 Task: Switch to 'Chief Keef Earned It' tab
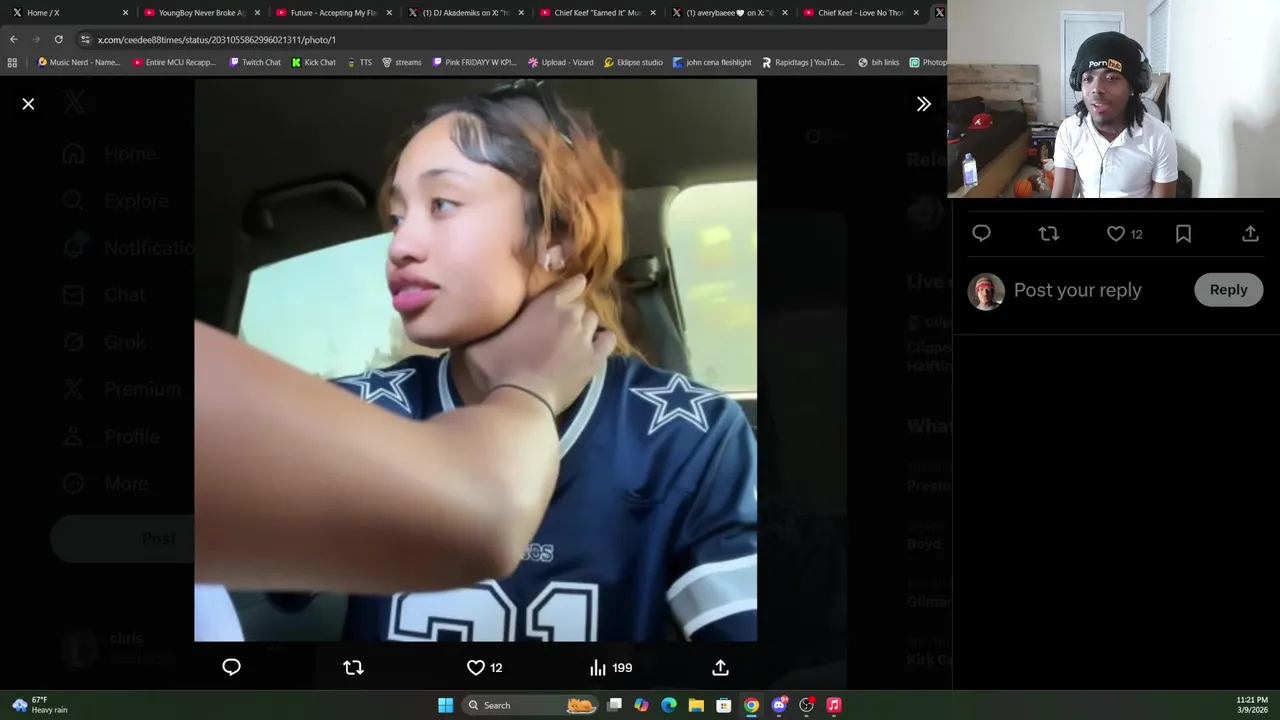point(597,13)
